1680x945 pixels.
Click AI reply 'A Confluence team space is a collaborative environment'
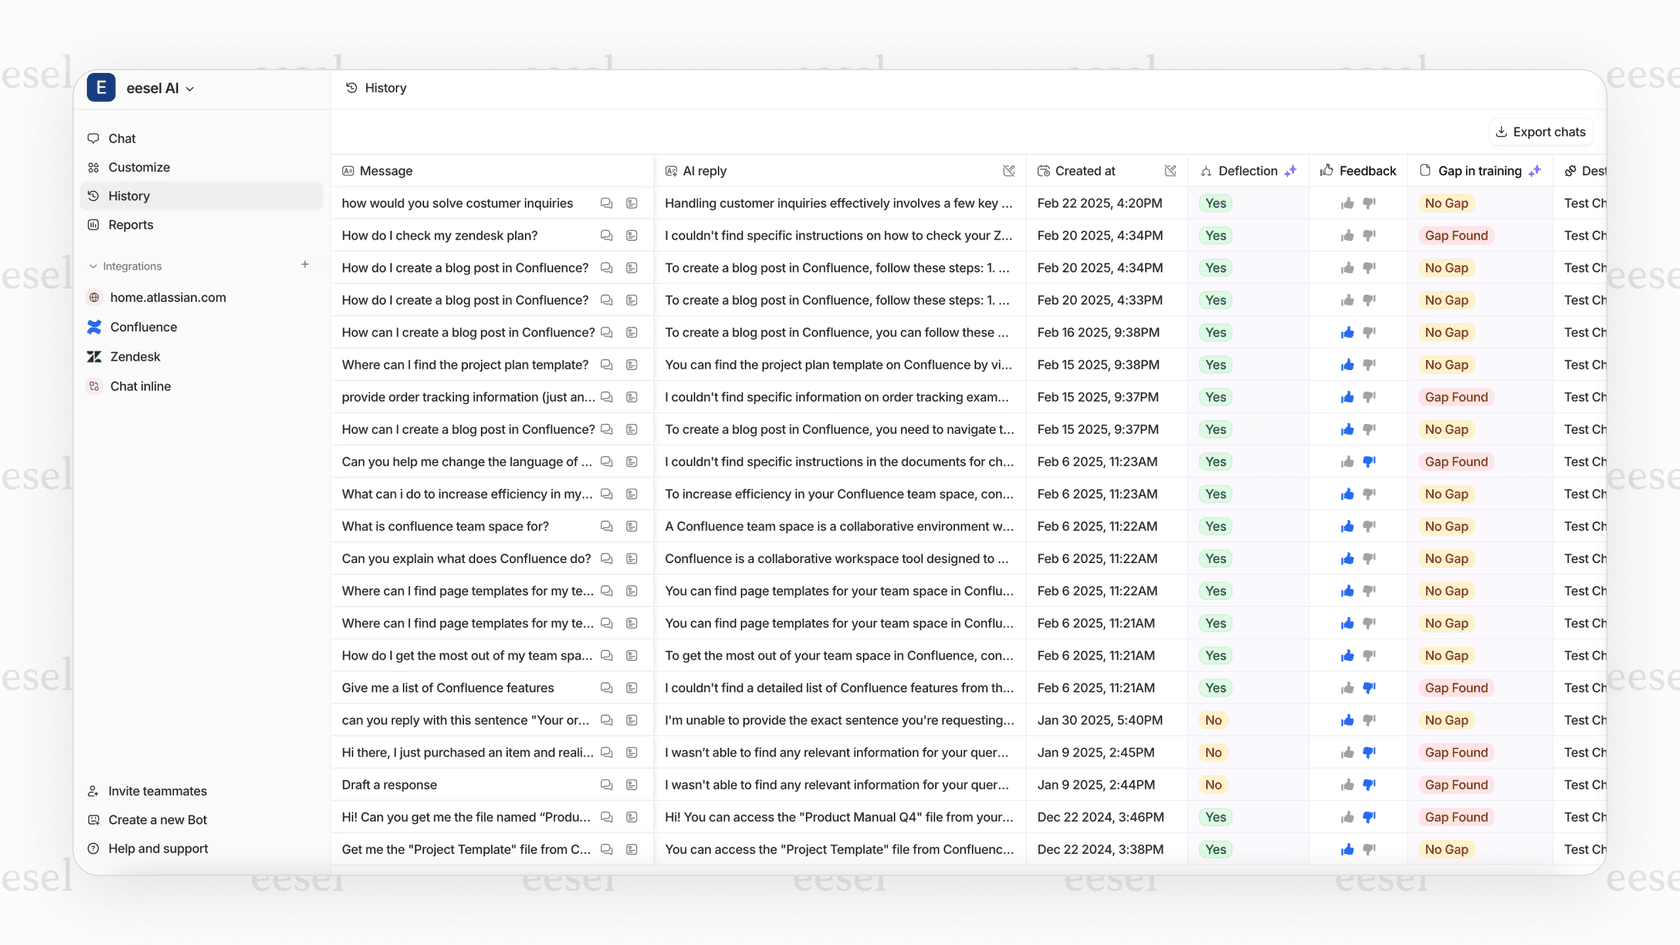tap(839, 526)
